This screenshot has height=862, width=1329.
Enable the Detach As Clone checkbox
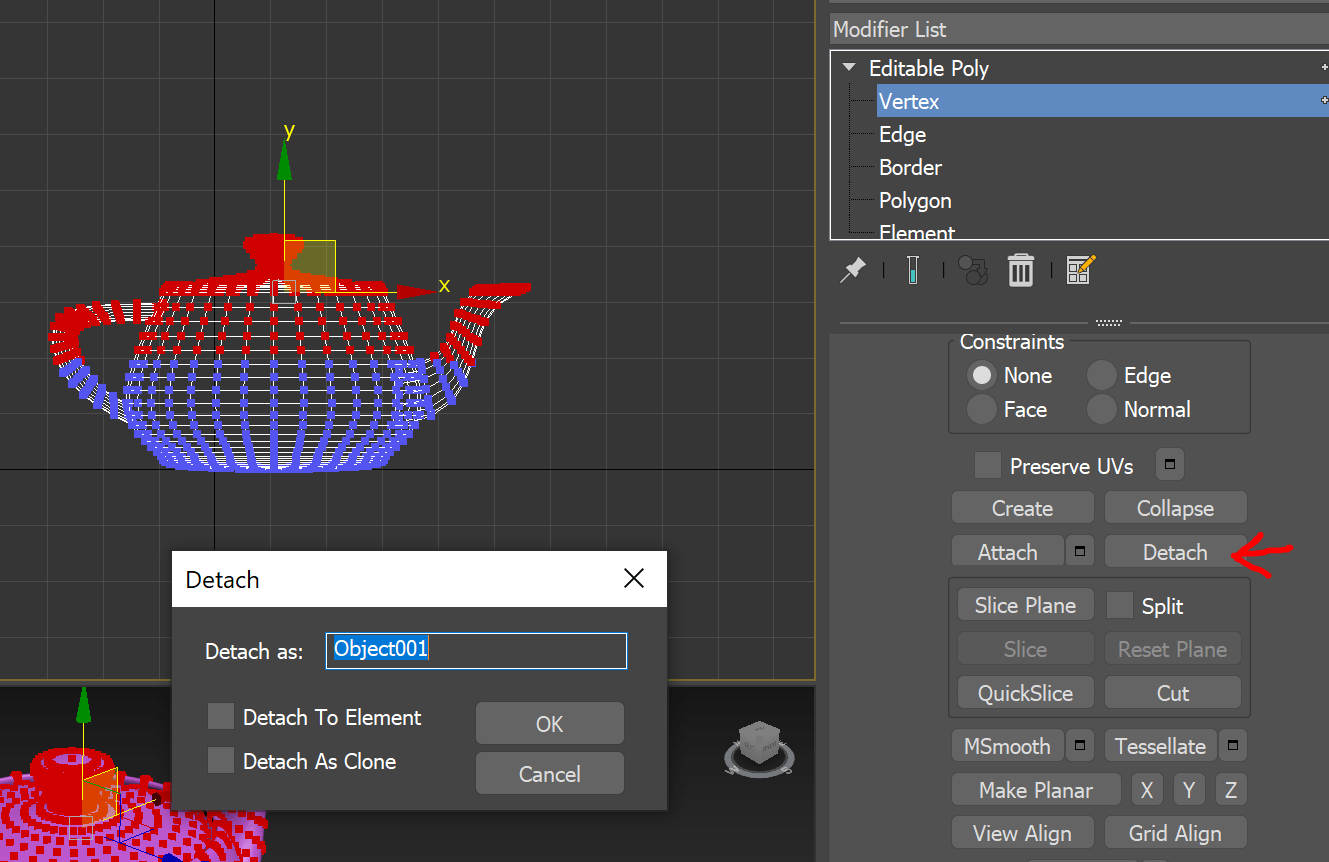tap(220, 760)
